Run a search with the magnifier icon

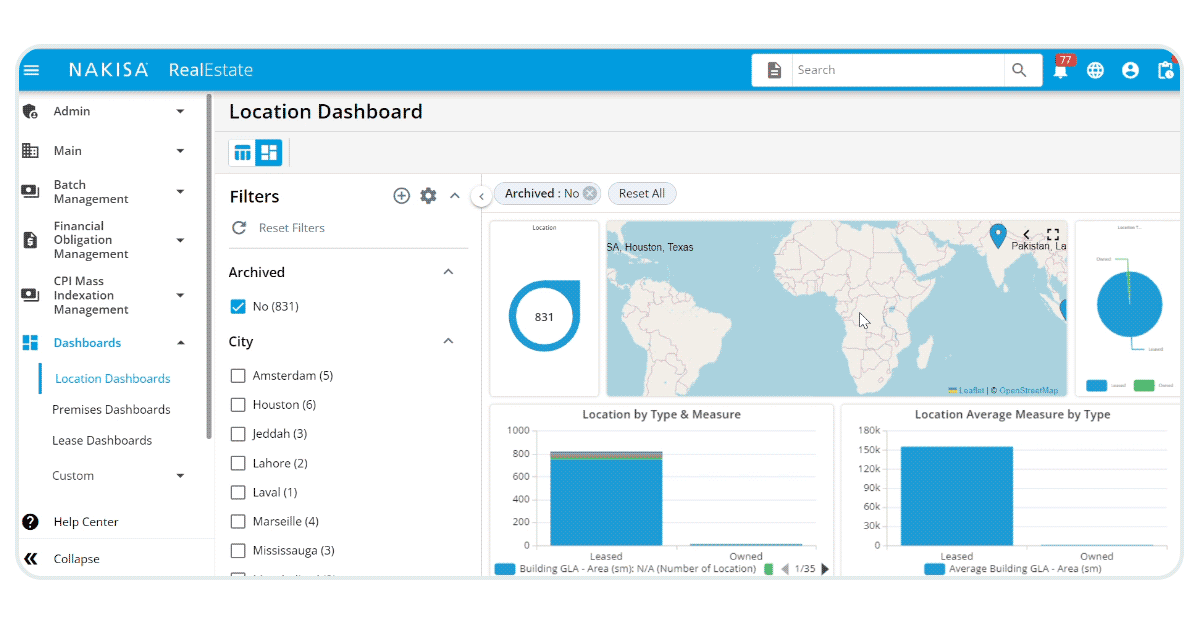point(1020,70)
